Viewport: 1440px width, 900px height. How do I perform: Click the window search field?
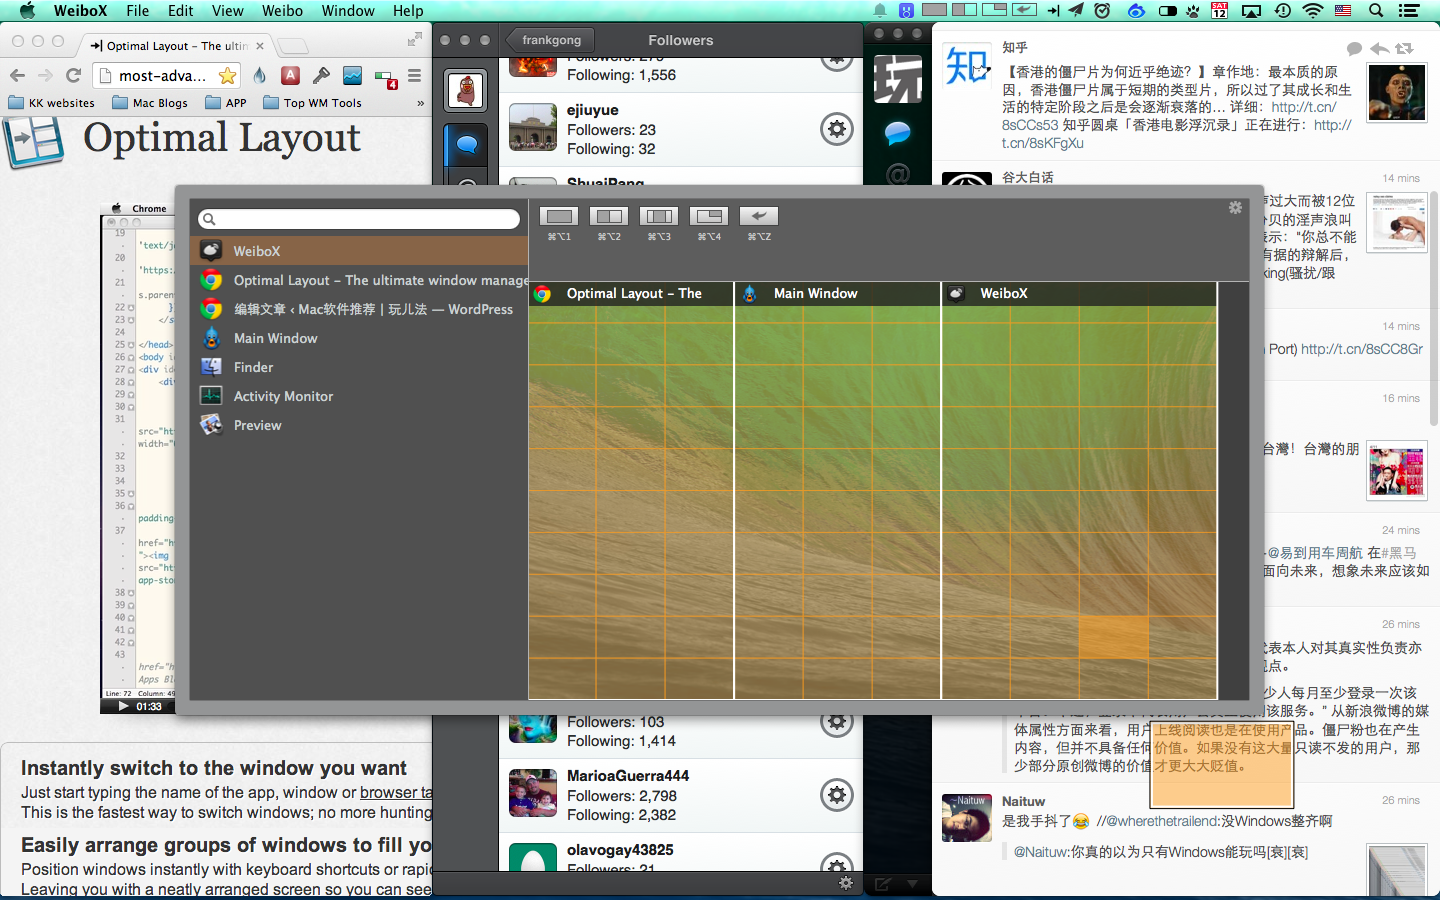(x=360, y=219)
